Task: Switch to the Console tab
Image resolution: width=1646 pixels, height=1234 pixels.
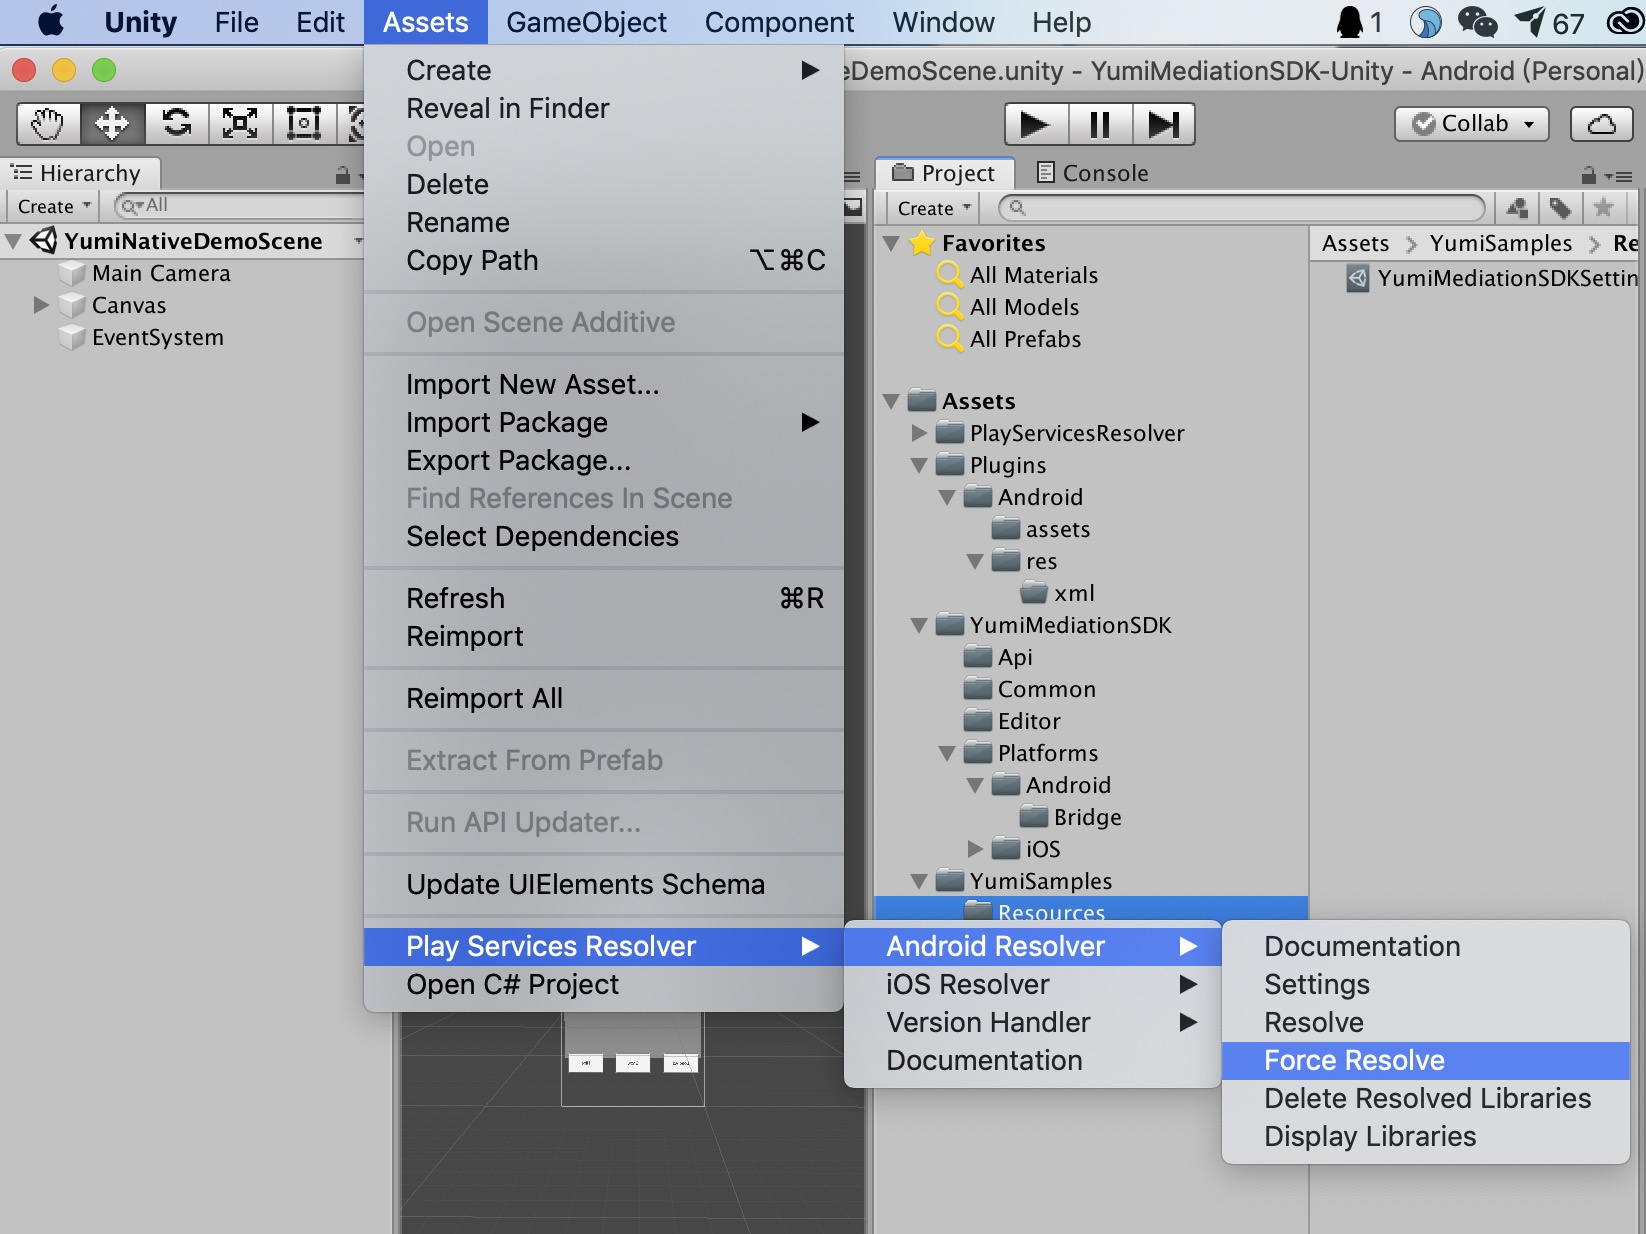Action: (x=1091, y=173)
